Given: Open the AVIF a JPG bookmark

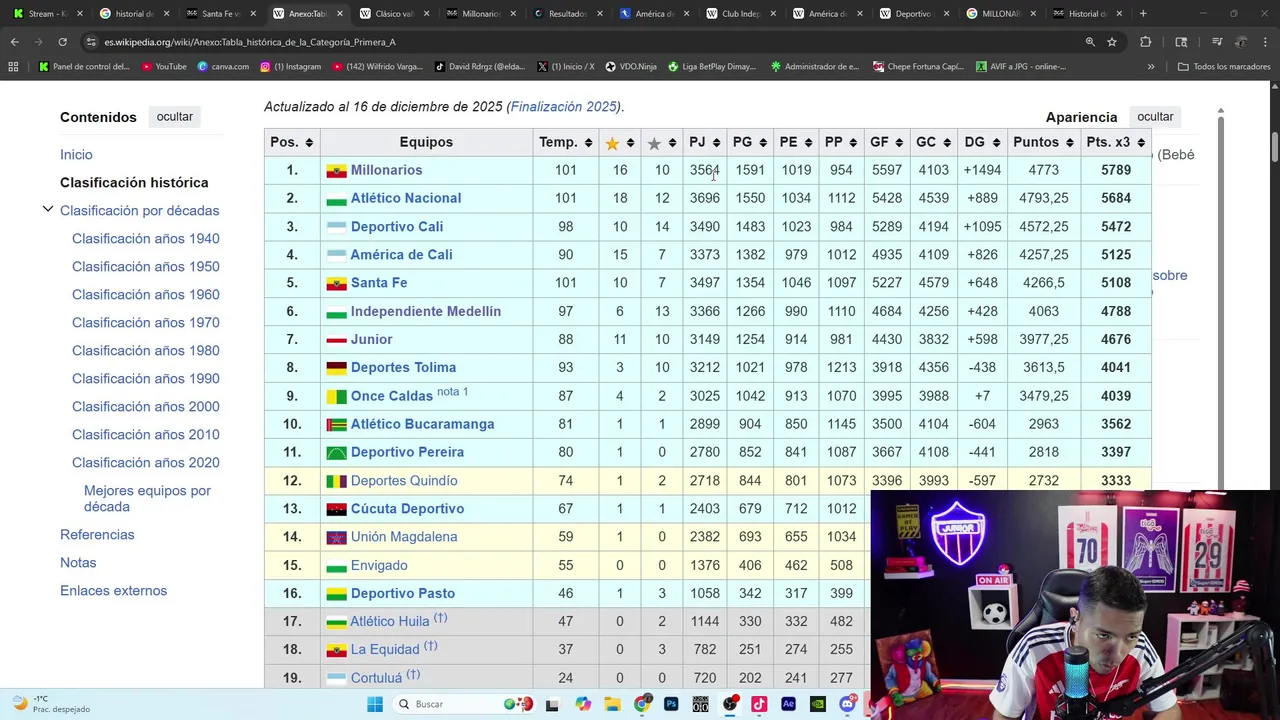Looking at the screenshot, I should pyautogui.click(x=1020, y=67).
